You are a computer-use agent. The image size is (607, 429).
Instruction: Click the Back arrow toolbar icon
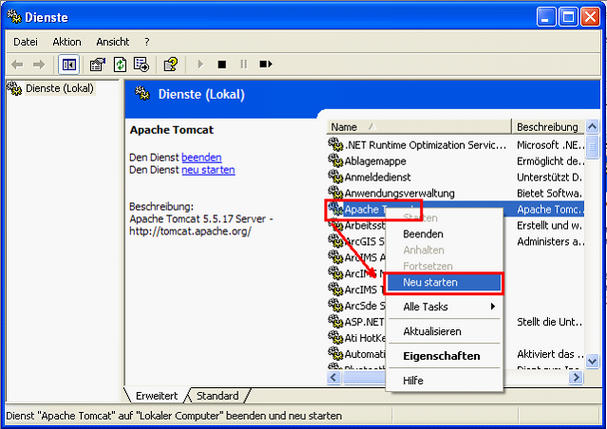(17, 64)
